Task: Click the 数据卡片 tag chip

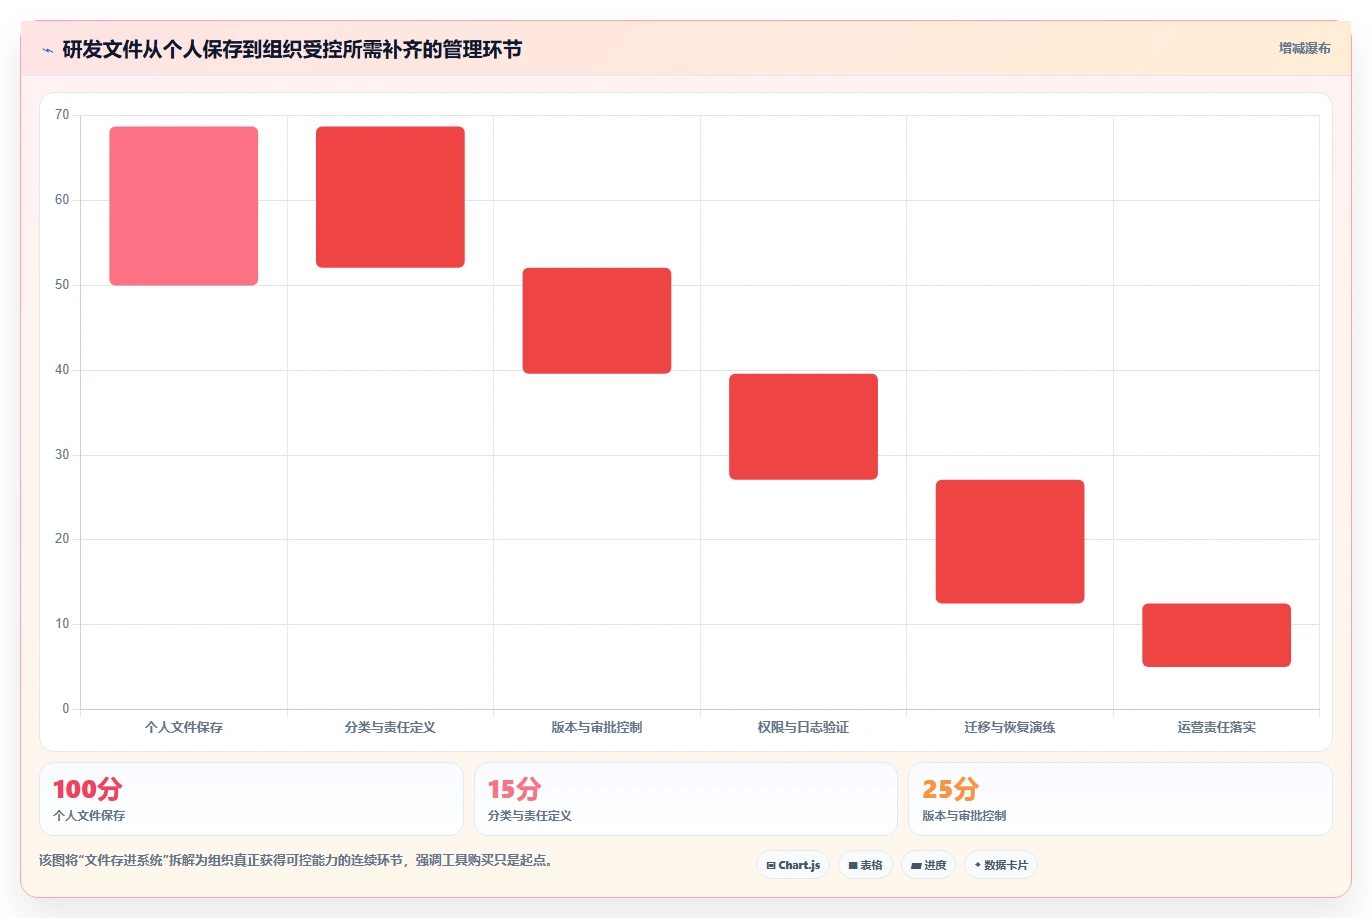Action: click(1001, 865)
